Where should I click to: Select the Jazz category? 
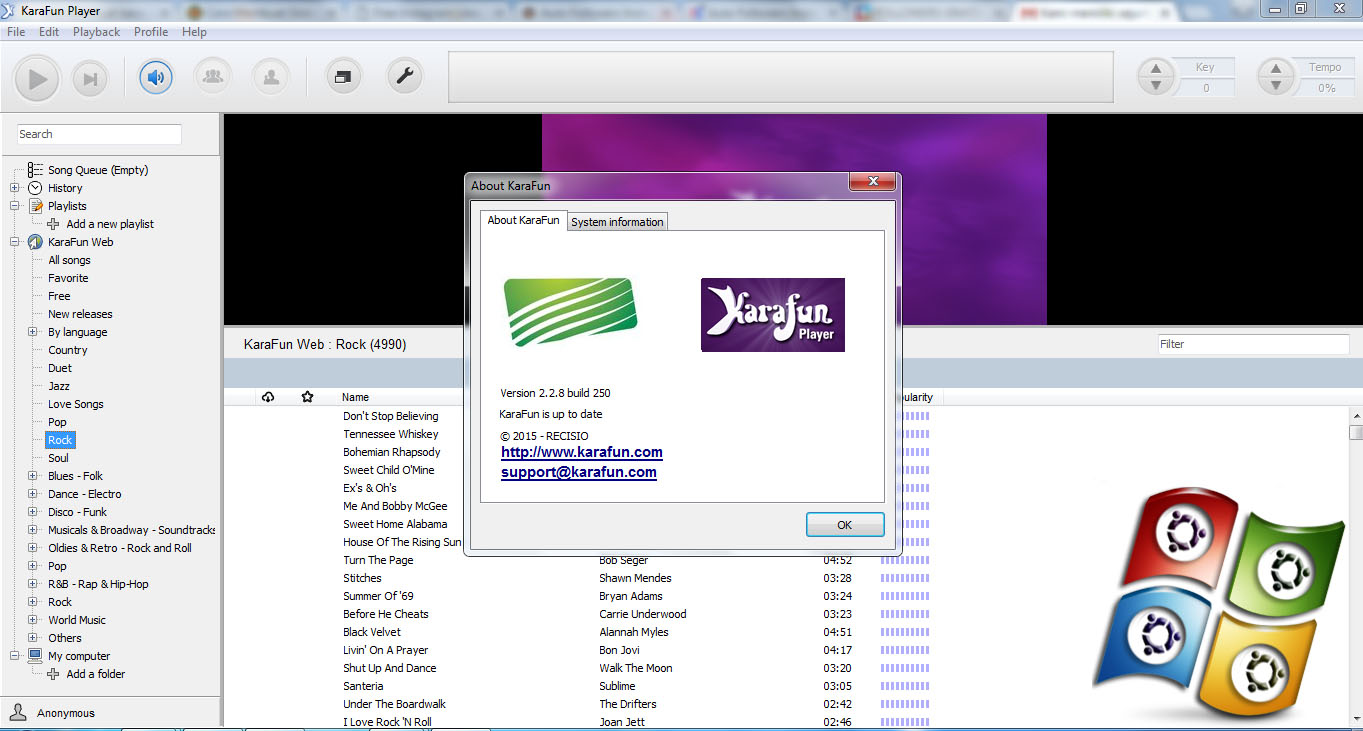pos(59,386)
